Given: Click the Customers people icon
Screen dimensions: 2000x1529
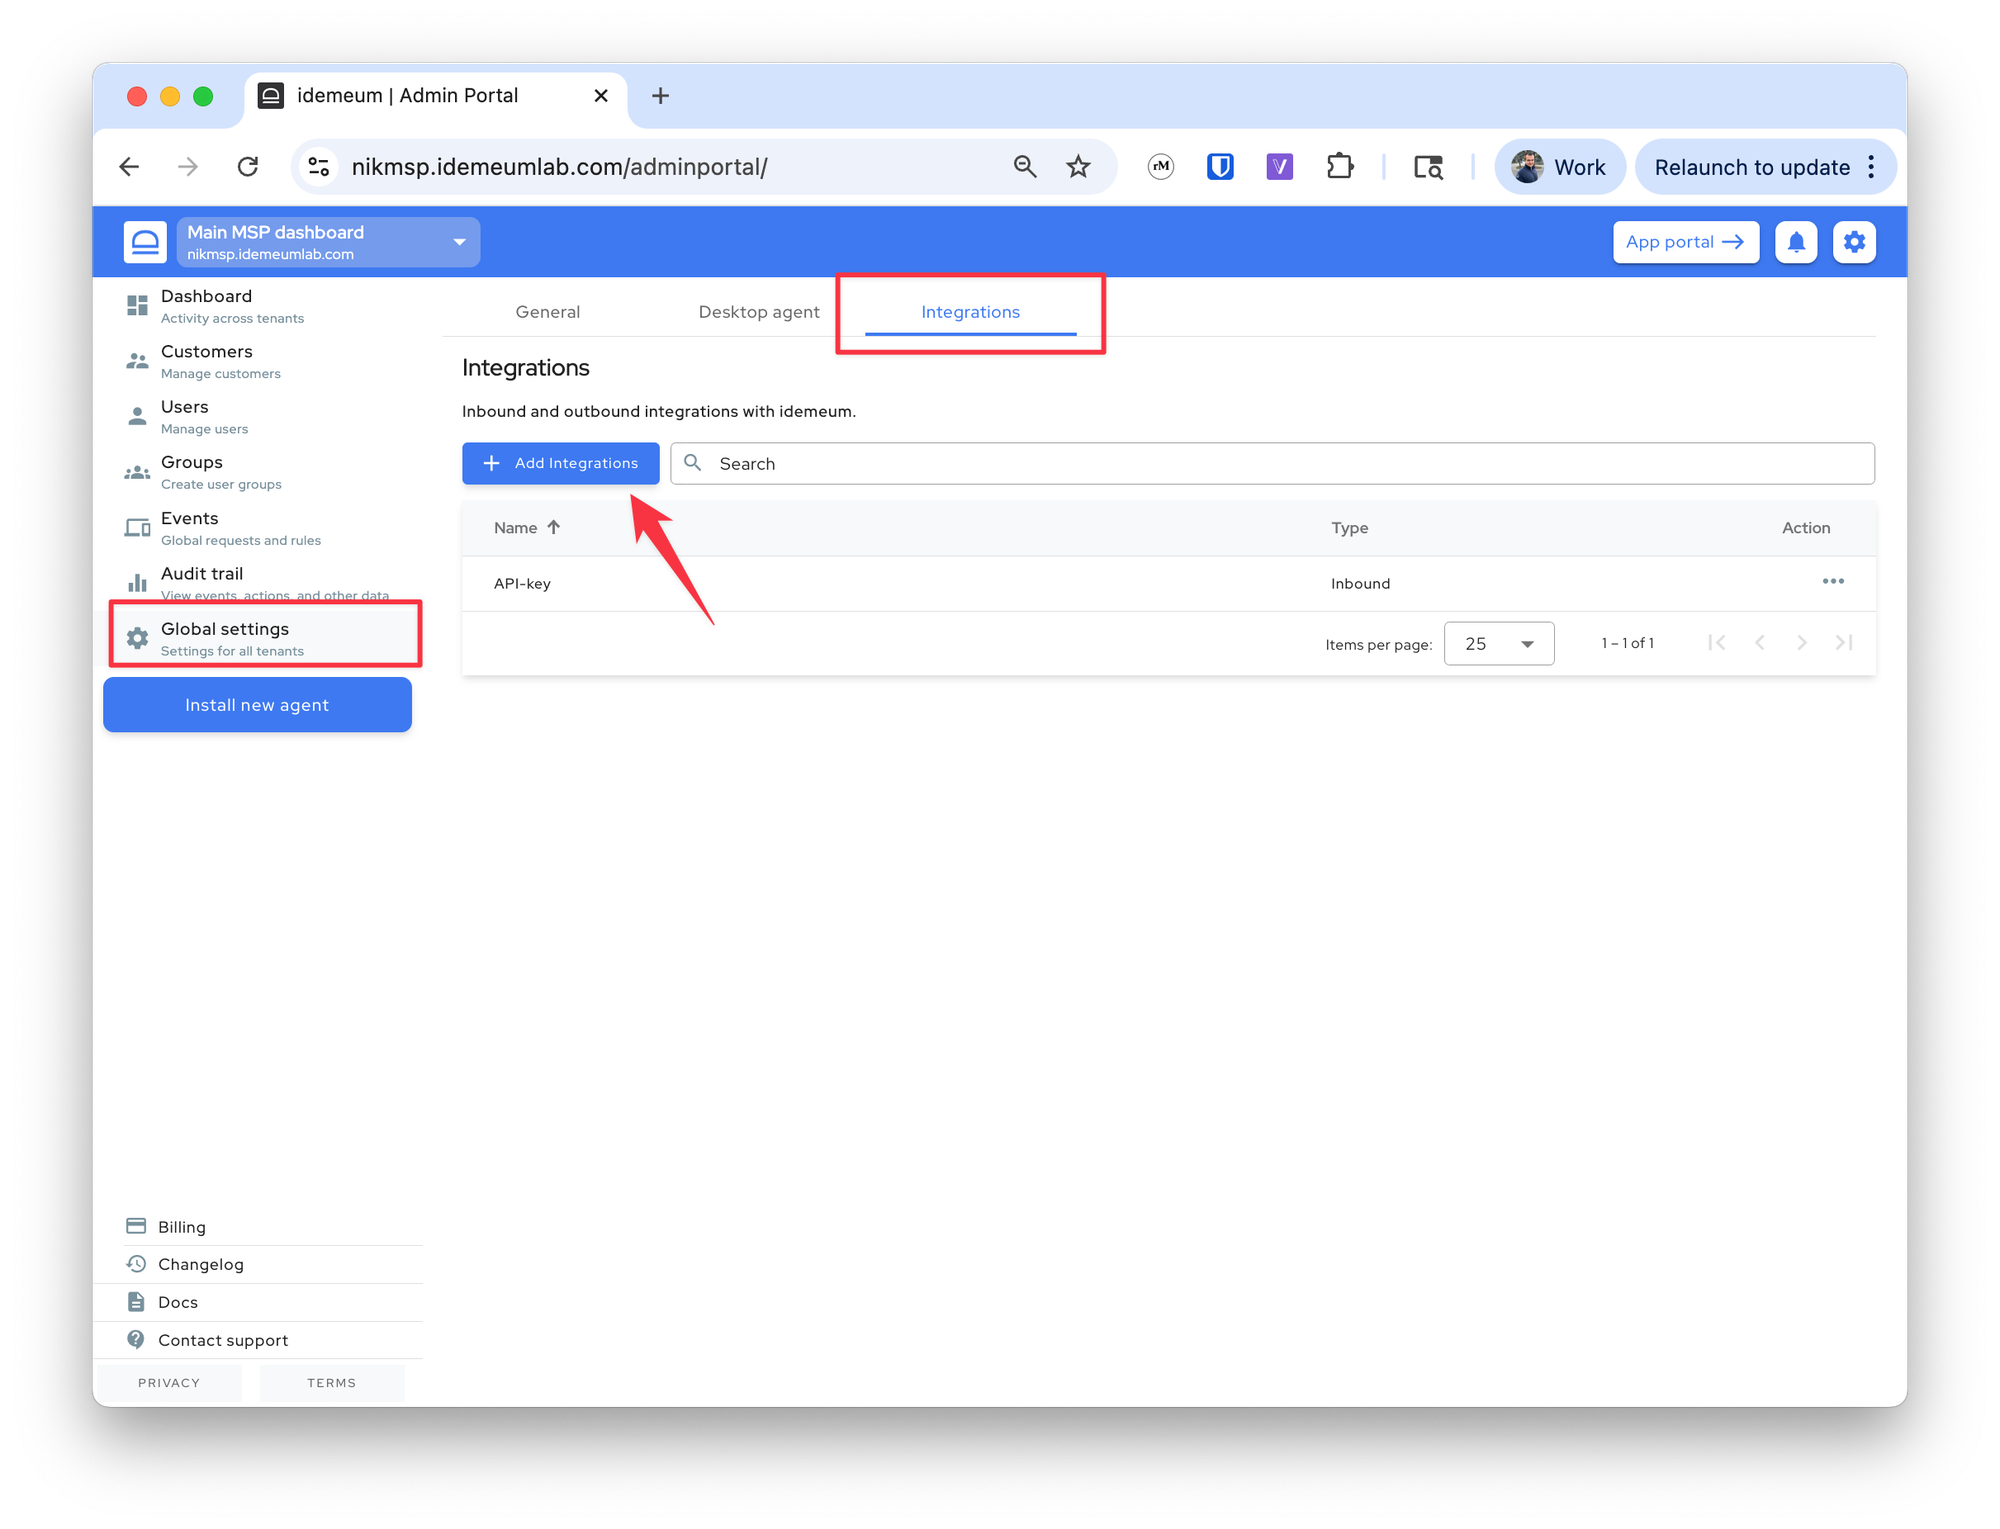Looking at the screenshot, I should point(137,361).
